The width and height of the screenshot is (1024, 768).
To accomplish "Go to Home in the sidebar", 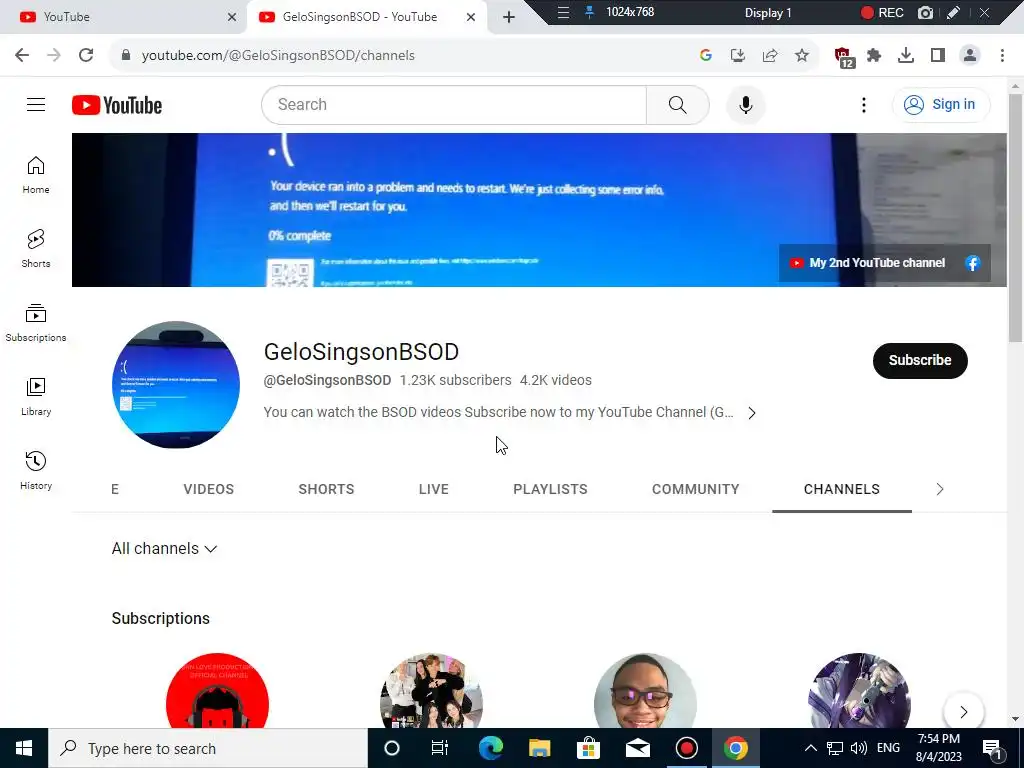I will coord(36,175).
